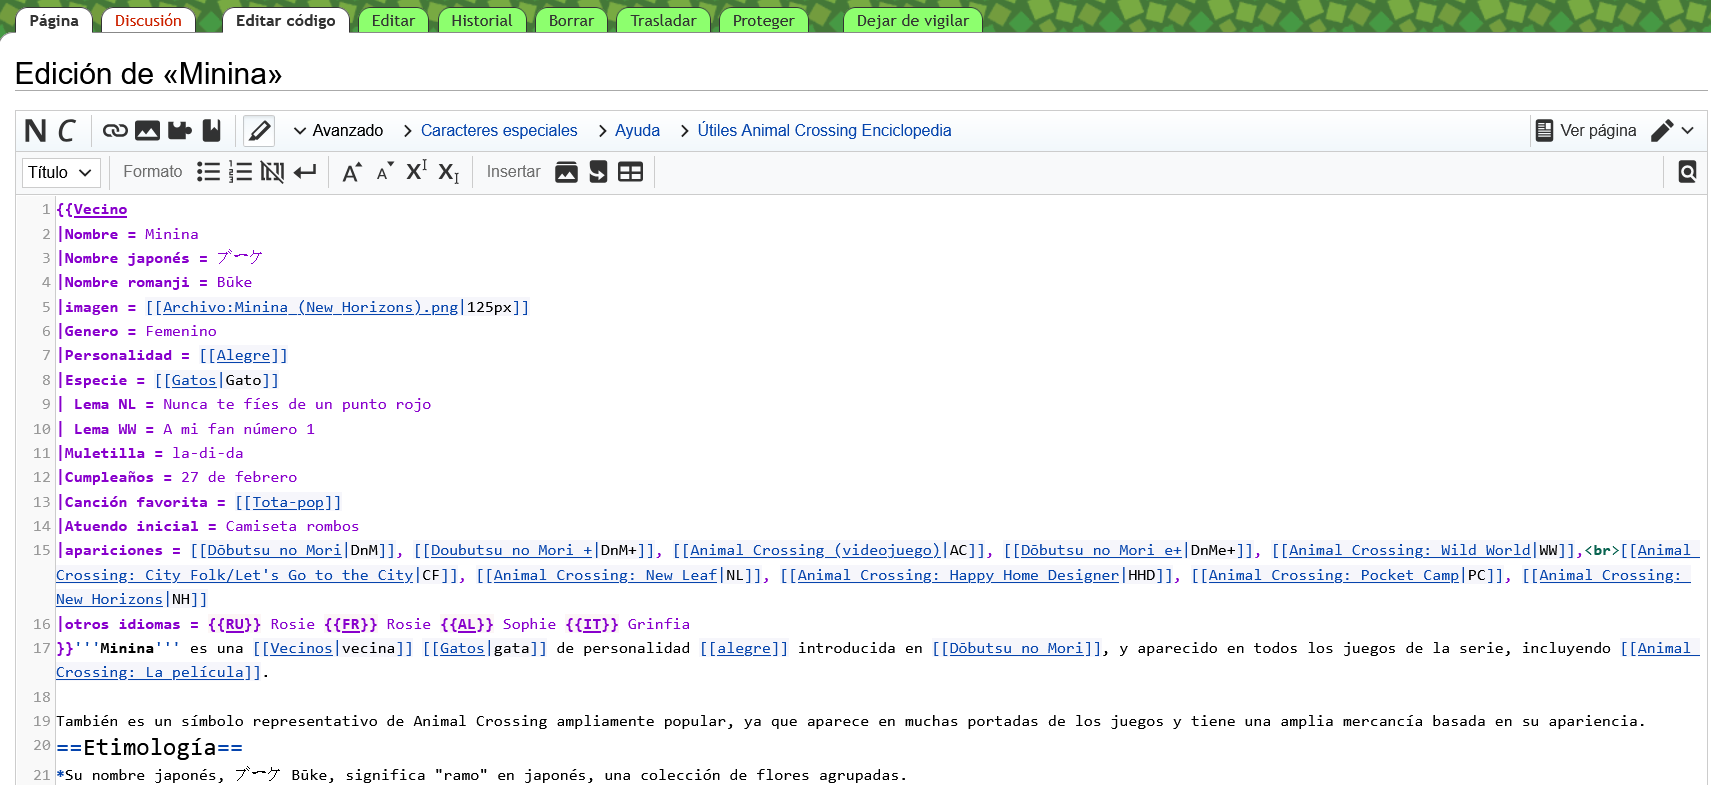This screenshot has width=1711, height=785.
Task: Open the editor switch dropdown arrow
Action: point(1688,131)
